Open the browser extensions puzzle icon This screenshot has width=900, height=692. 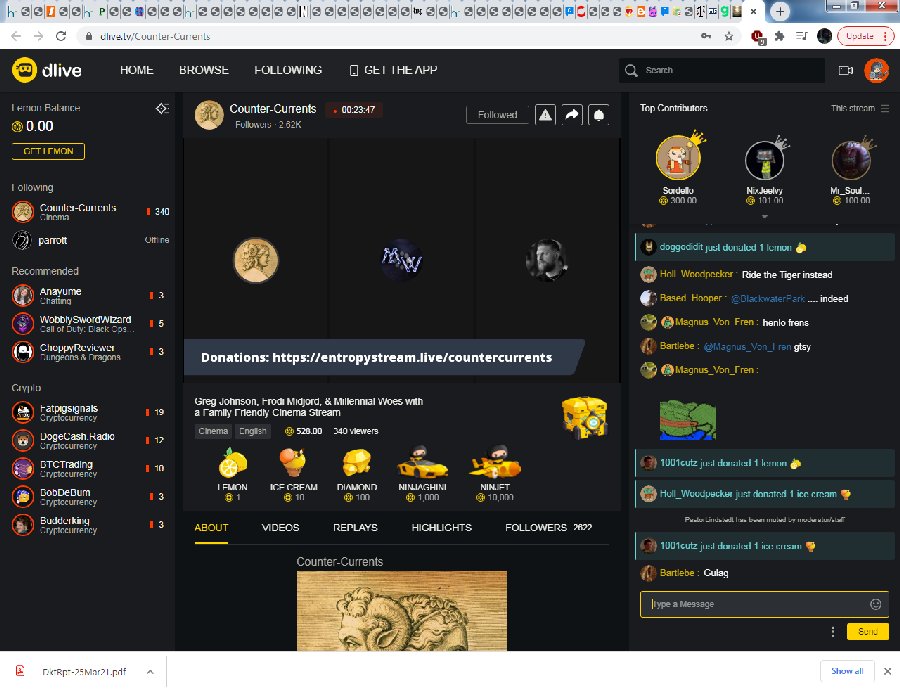pos(779,36)
